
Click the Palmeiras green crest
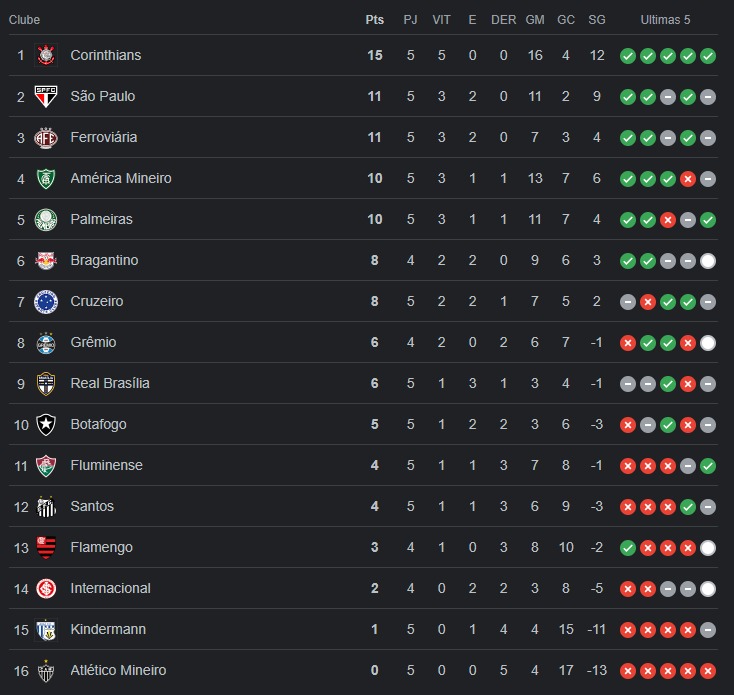click(x=46, y=219)
